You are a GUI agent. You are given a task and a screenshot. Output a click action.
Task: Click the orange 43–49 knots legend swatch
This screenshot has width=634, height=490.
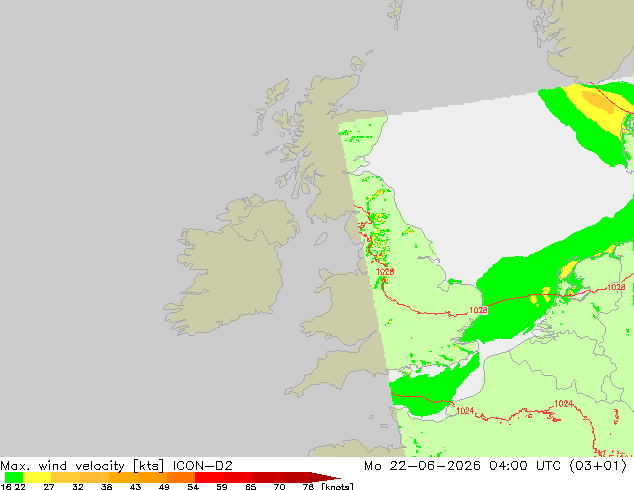point(152,477)
